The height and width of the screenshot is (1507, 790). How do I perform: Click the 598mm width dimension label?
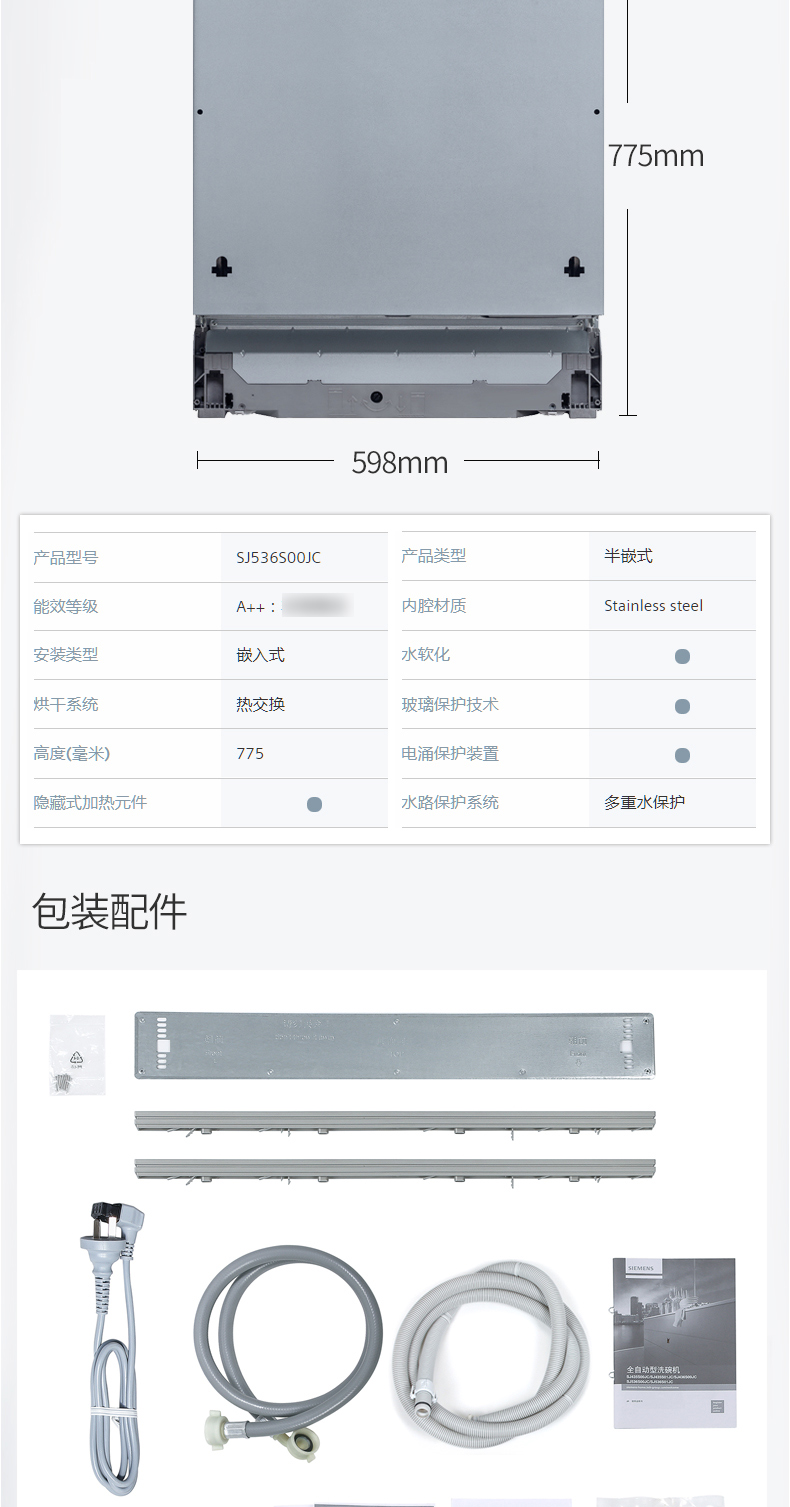point(400,463)
